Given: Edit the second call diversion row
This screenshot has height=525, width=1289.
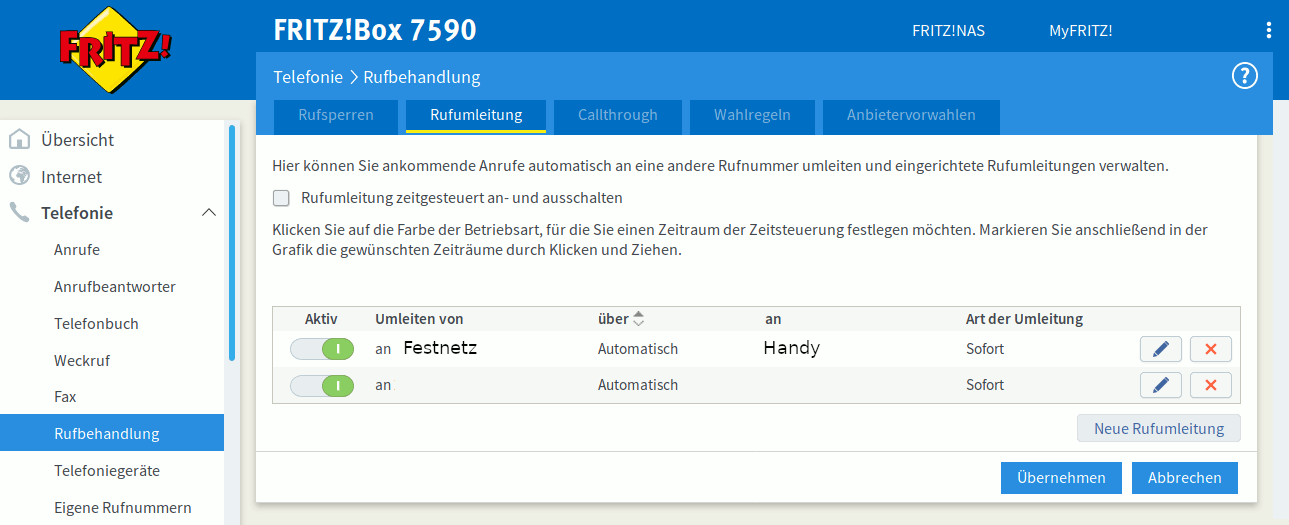Looking at the screenshot, I should coord(1160,385).
